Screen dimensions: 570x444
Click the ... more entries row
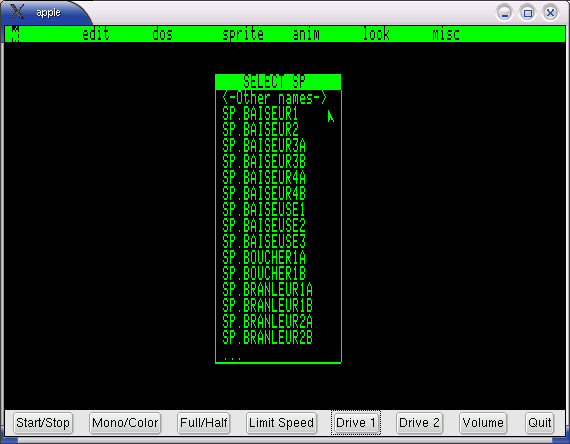coord(232,358)
